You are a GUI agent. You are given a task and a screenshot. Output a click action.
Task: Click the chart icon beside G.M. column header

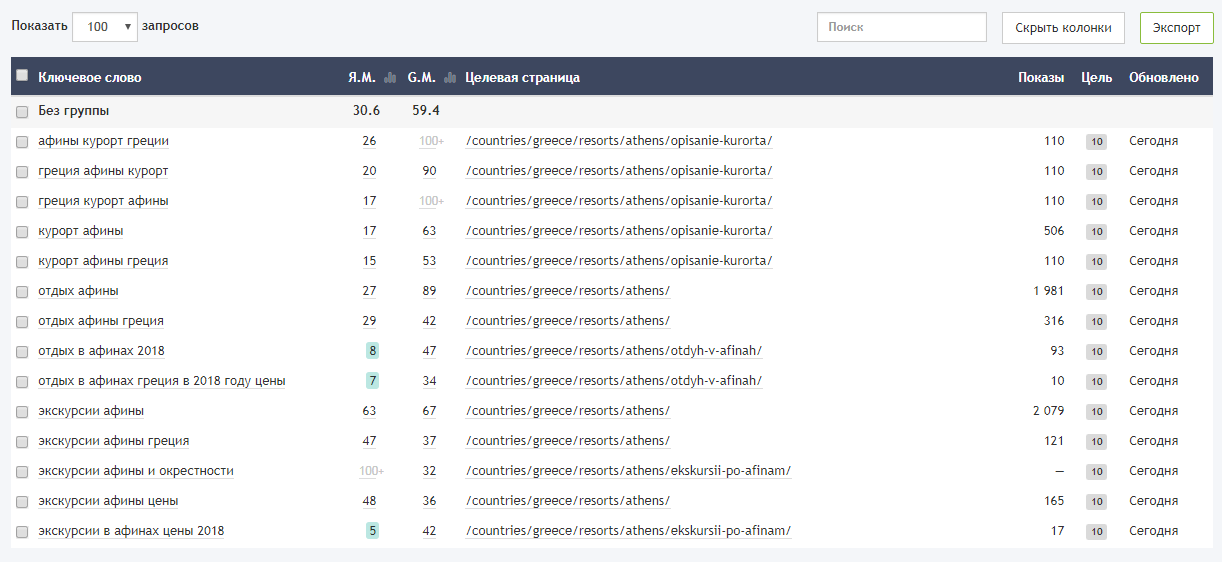pos(450,78)
